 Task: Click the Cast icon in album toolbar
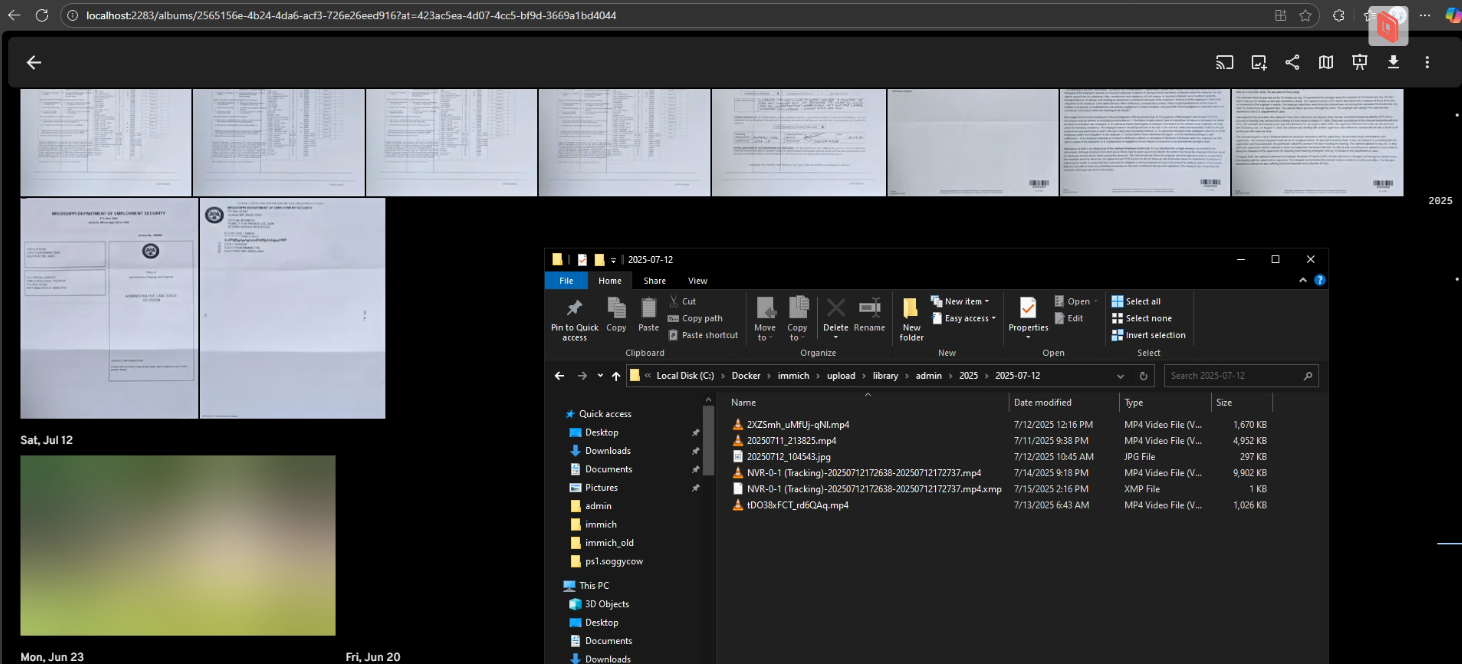point(1224,62)
